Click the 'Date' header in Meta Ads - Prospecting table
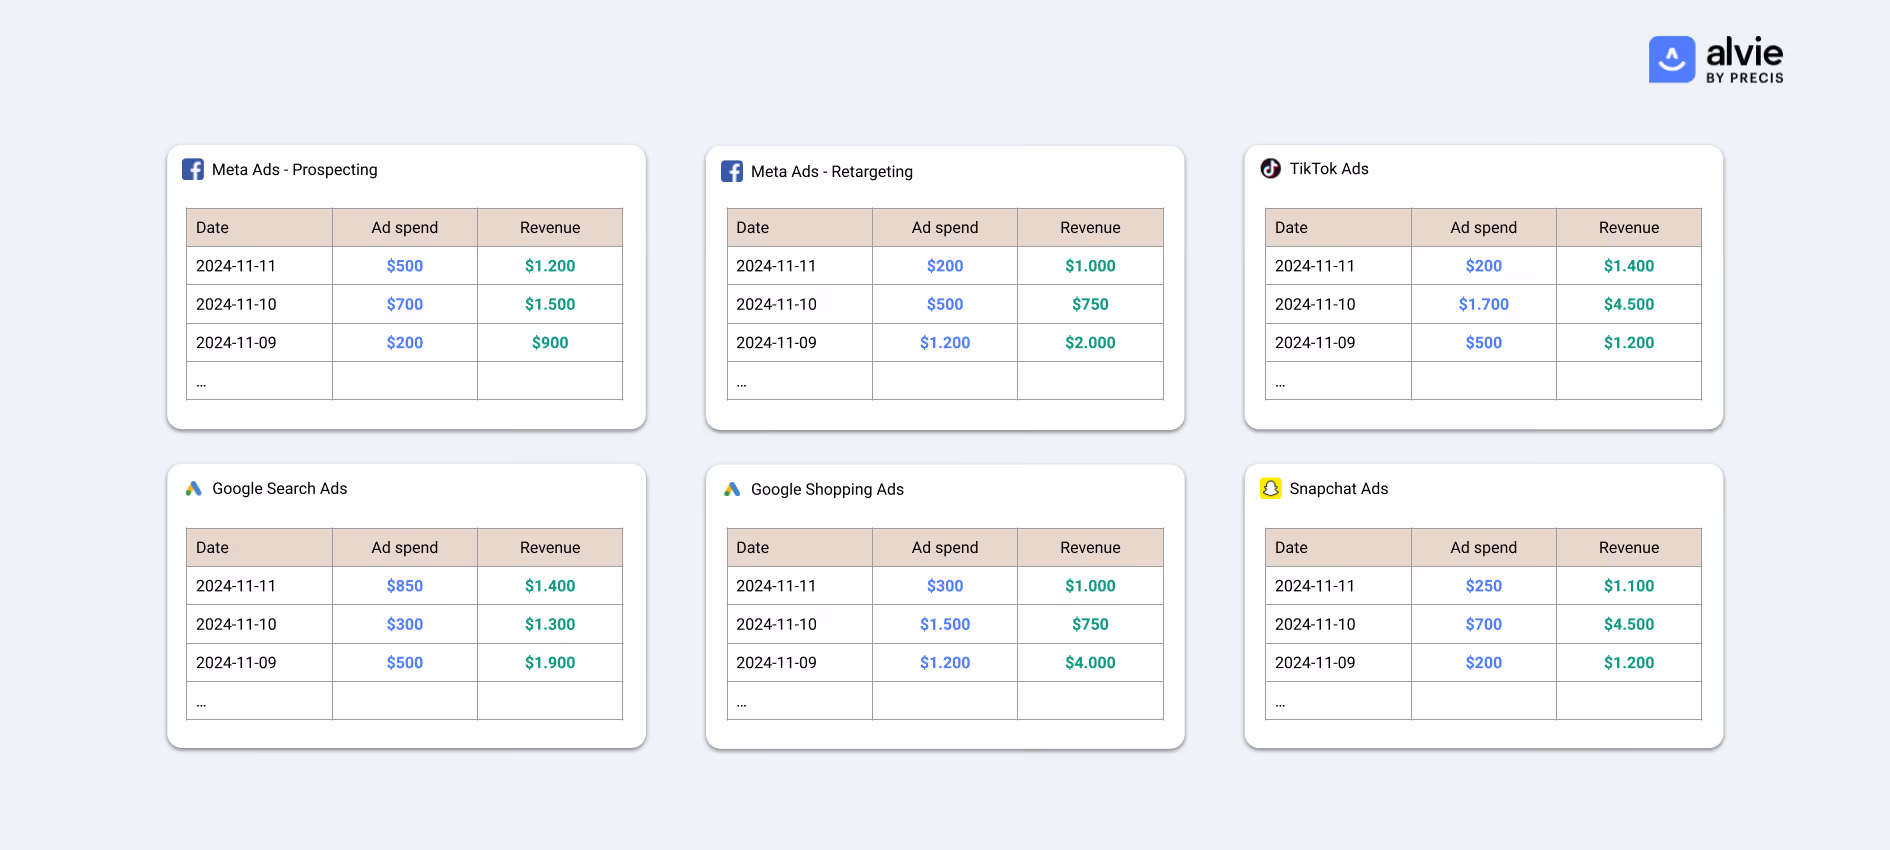The height and width of the screenshot is (850, 1890). (x=213, y=228)
